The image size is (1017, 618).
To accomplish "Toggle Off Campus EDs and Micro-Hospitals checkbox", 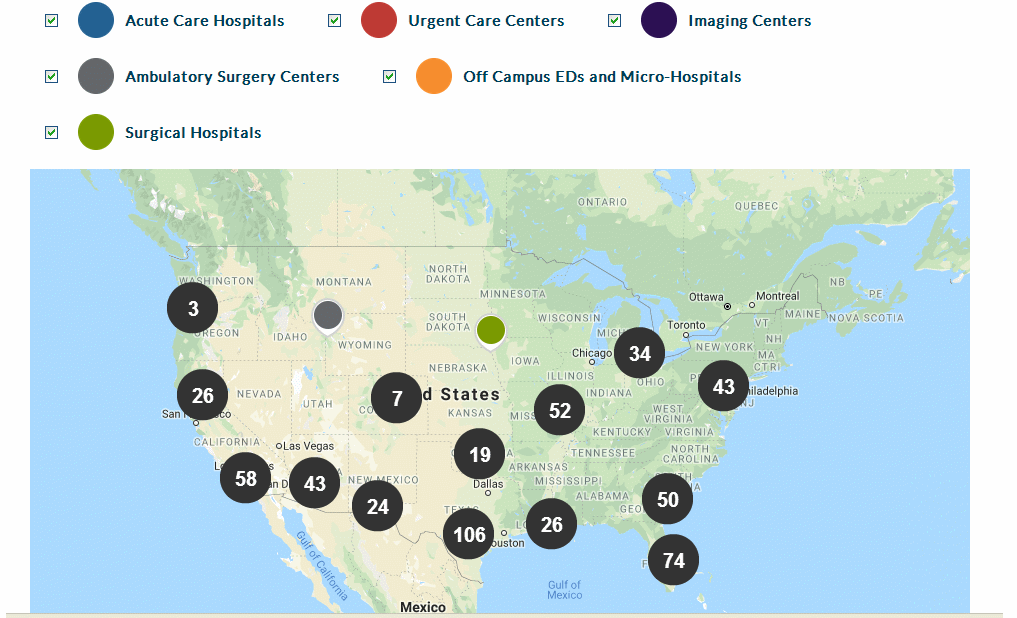I will pyautogui.click(x=390, y=77).
